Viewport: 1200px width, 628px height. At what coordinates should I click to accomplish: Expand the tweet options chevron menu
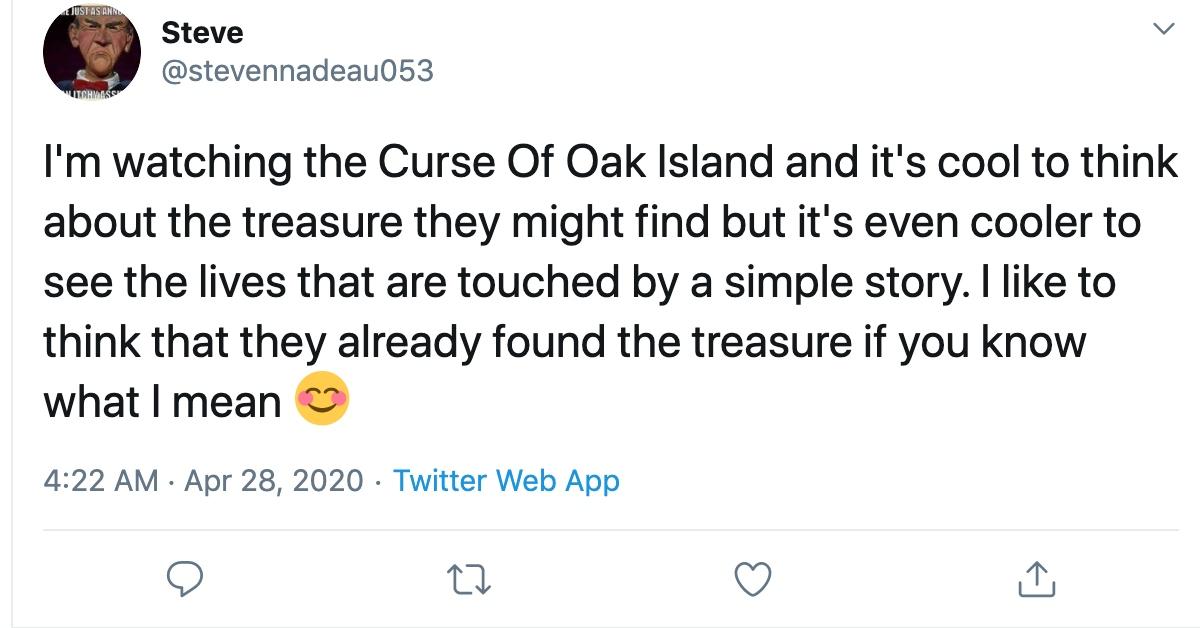click(1162, 30)
